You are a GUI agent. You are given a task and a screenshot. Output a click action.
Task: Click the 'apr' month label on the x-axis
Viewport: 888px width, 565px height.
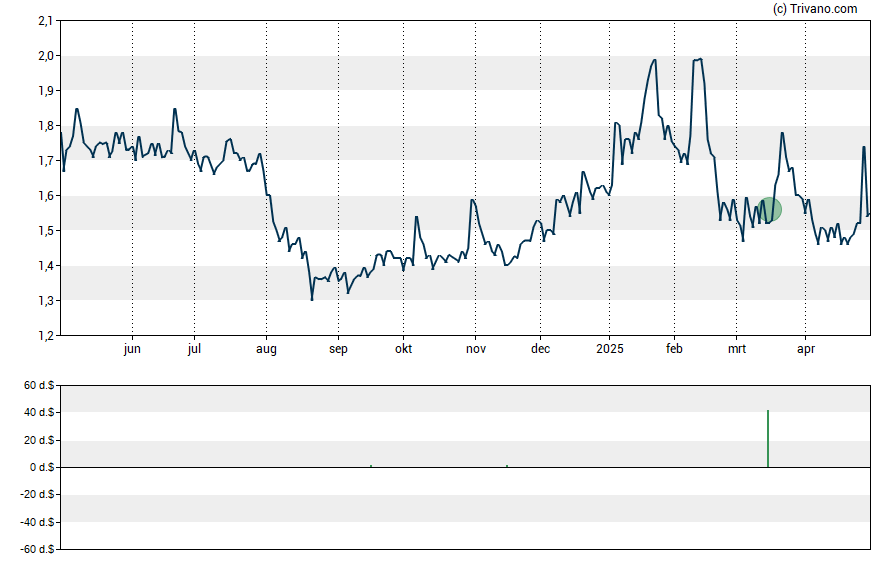click(806, 349)
